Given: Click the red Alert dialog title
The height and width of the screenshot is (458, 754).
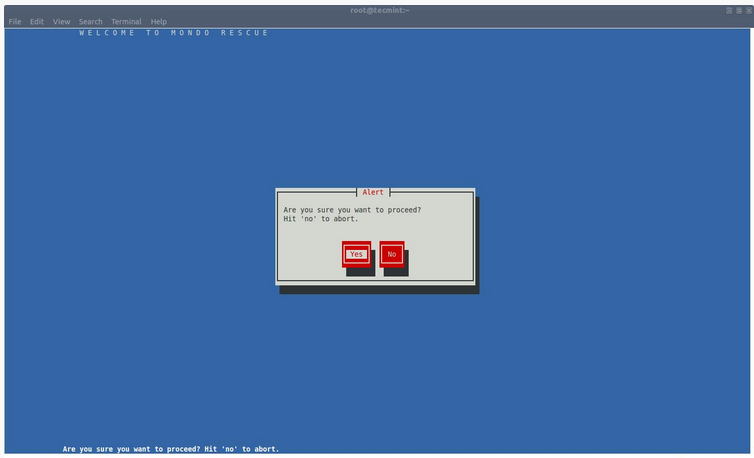Looking at the screenshot, I should click(373, 192).
